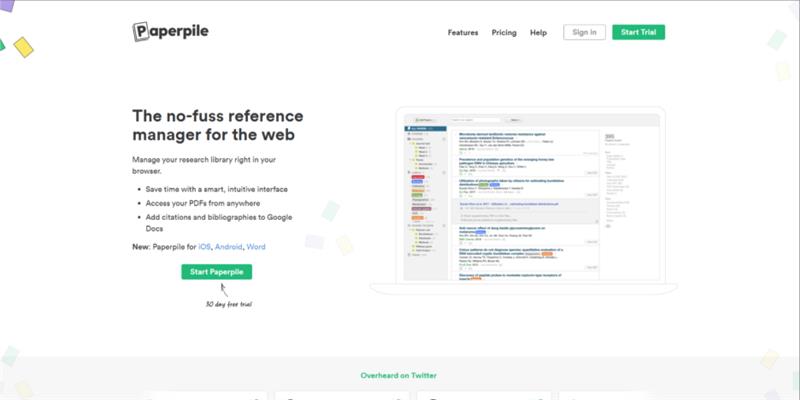Click the '30 day free trial' handwritten note
The image size is (800, 400).
(x=228, y=303)
